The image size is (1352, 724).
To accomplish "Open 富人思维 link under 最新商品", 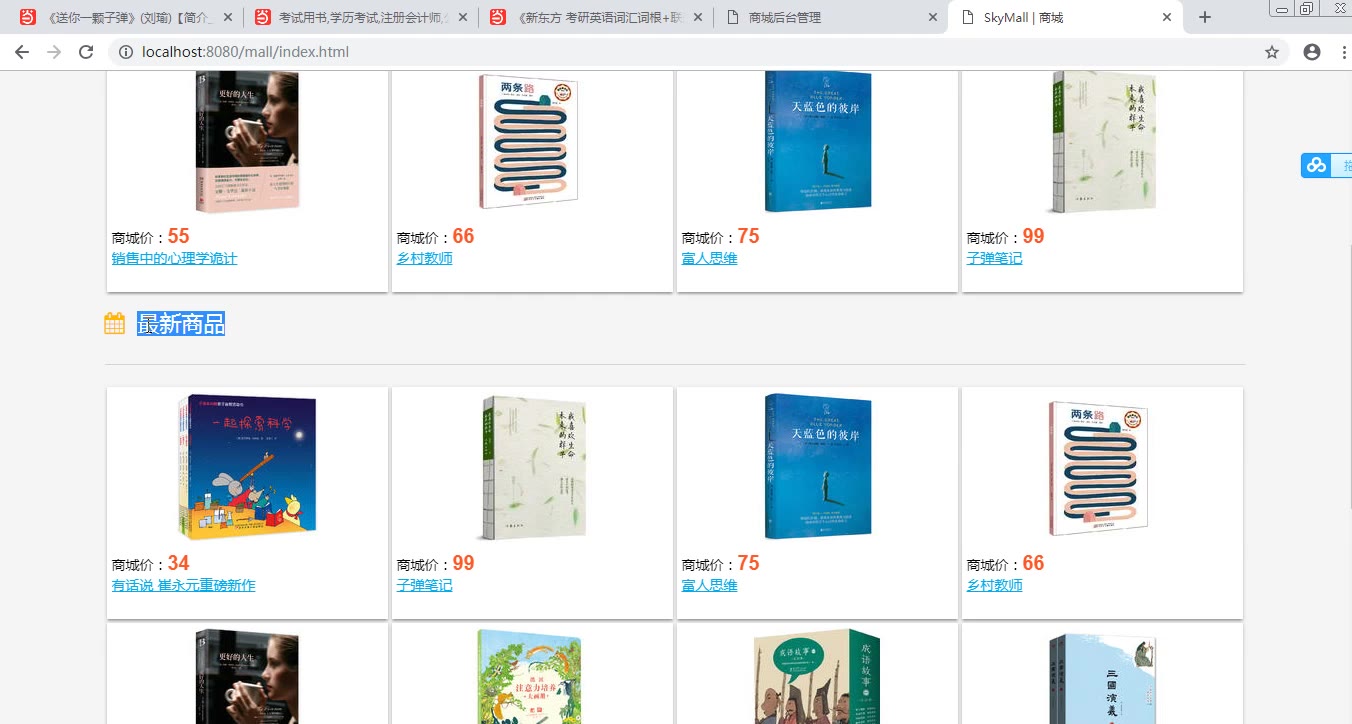I will [709, 586].
